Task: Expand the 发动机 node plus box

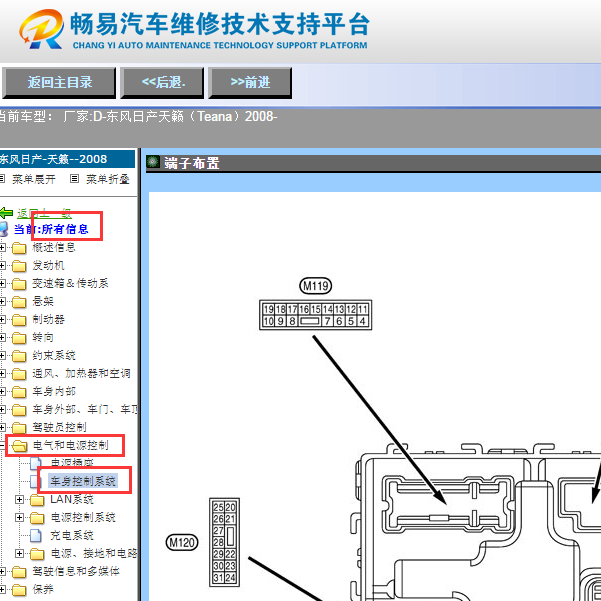Action: pos(2,266)
